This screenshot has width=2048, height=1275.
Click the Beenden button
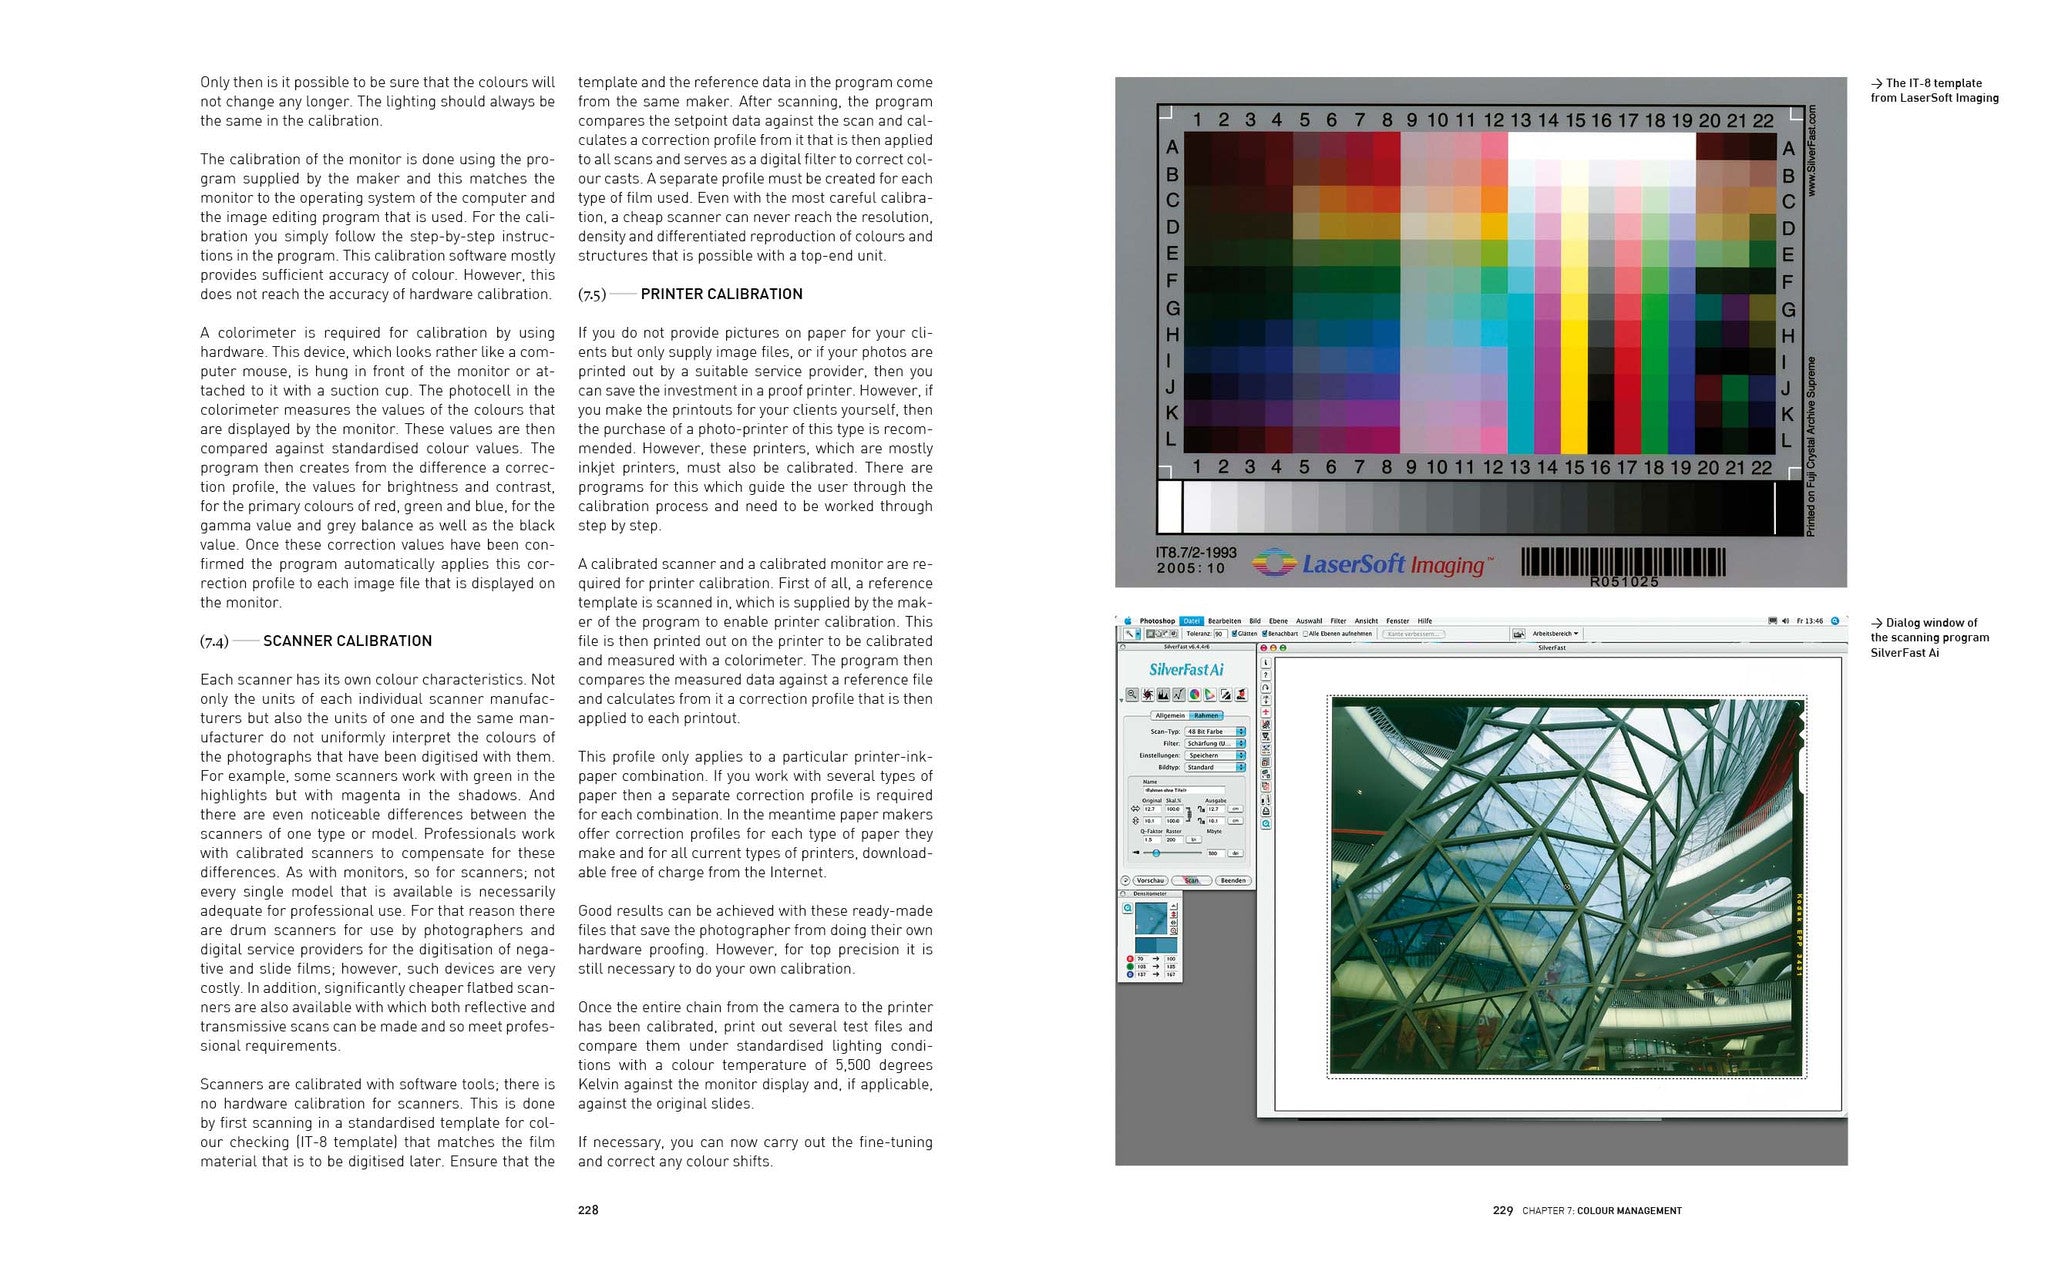(x=1233, y=880)
